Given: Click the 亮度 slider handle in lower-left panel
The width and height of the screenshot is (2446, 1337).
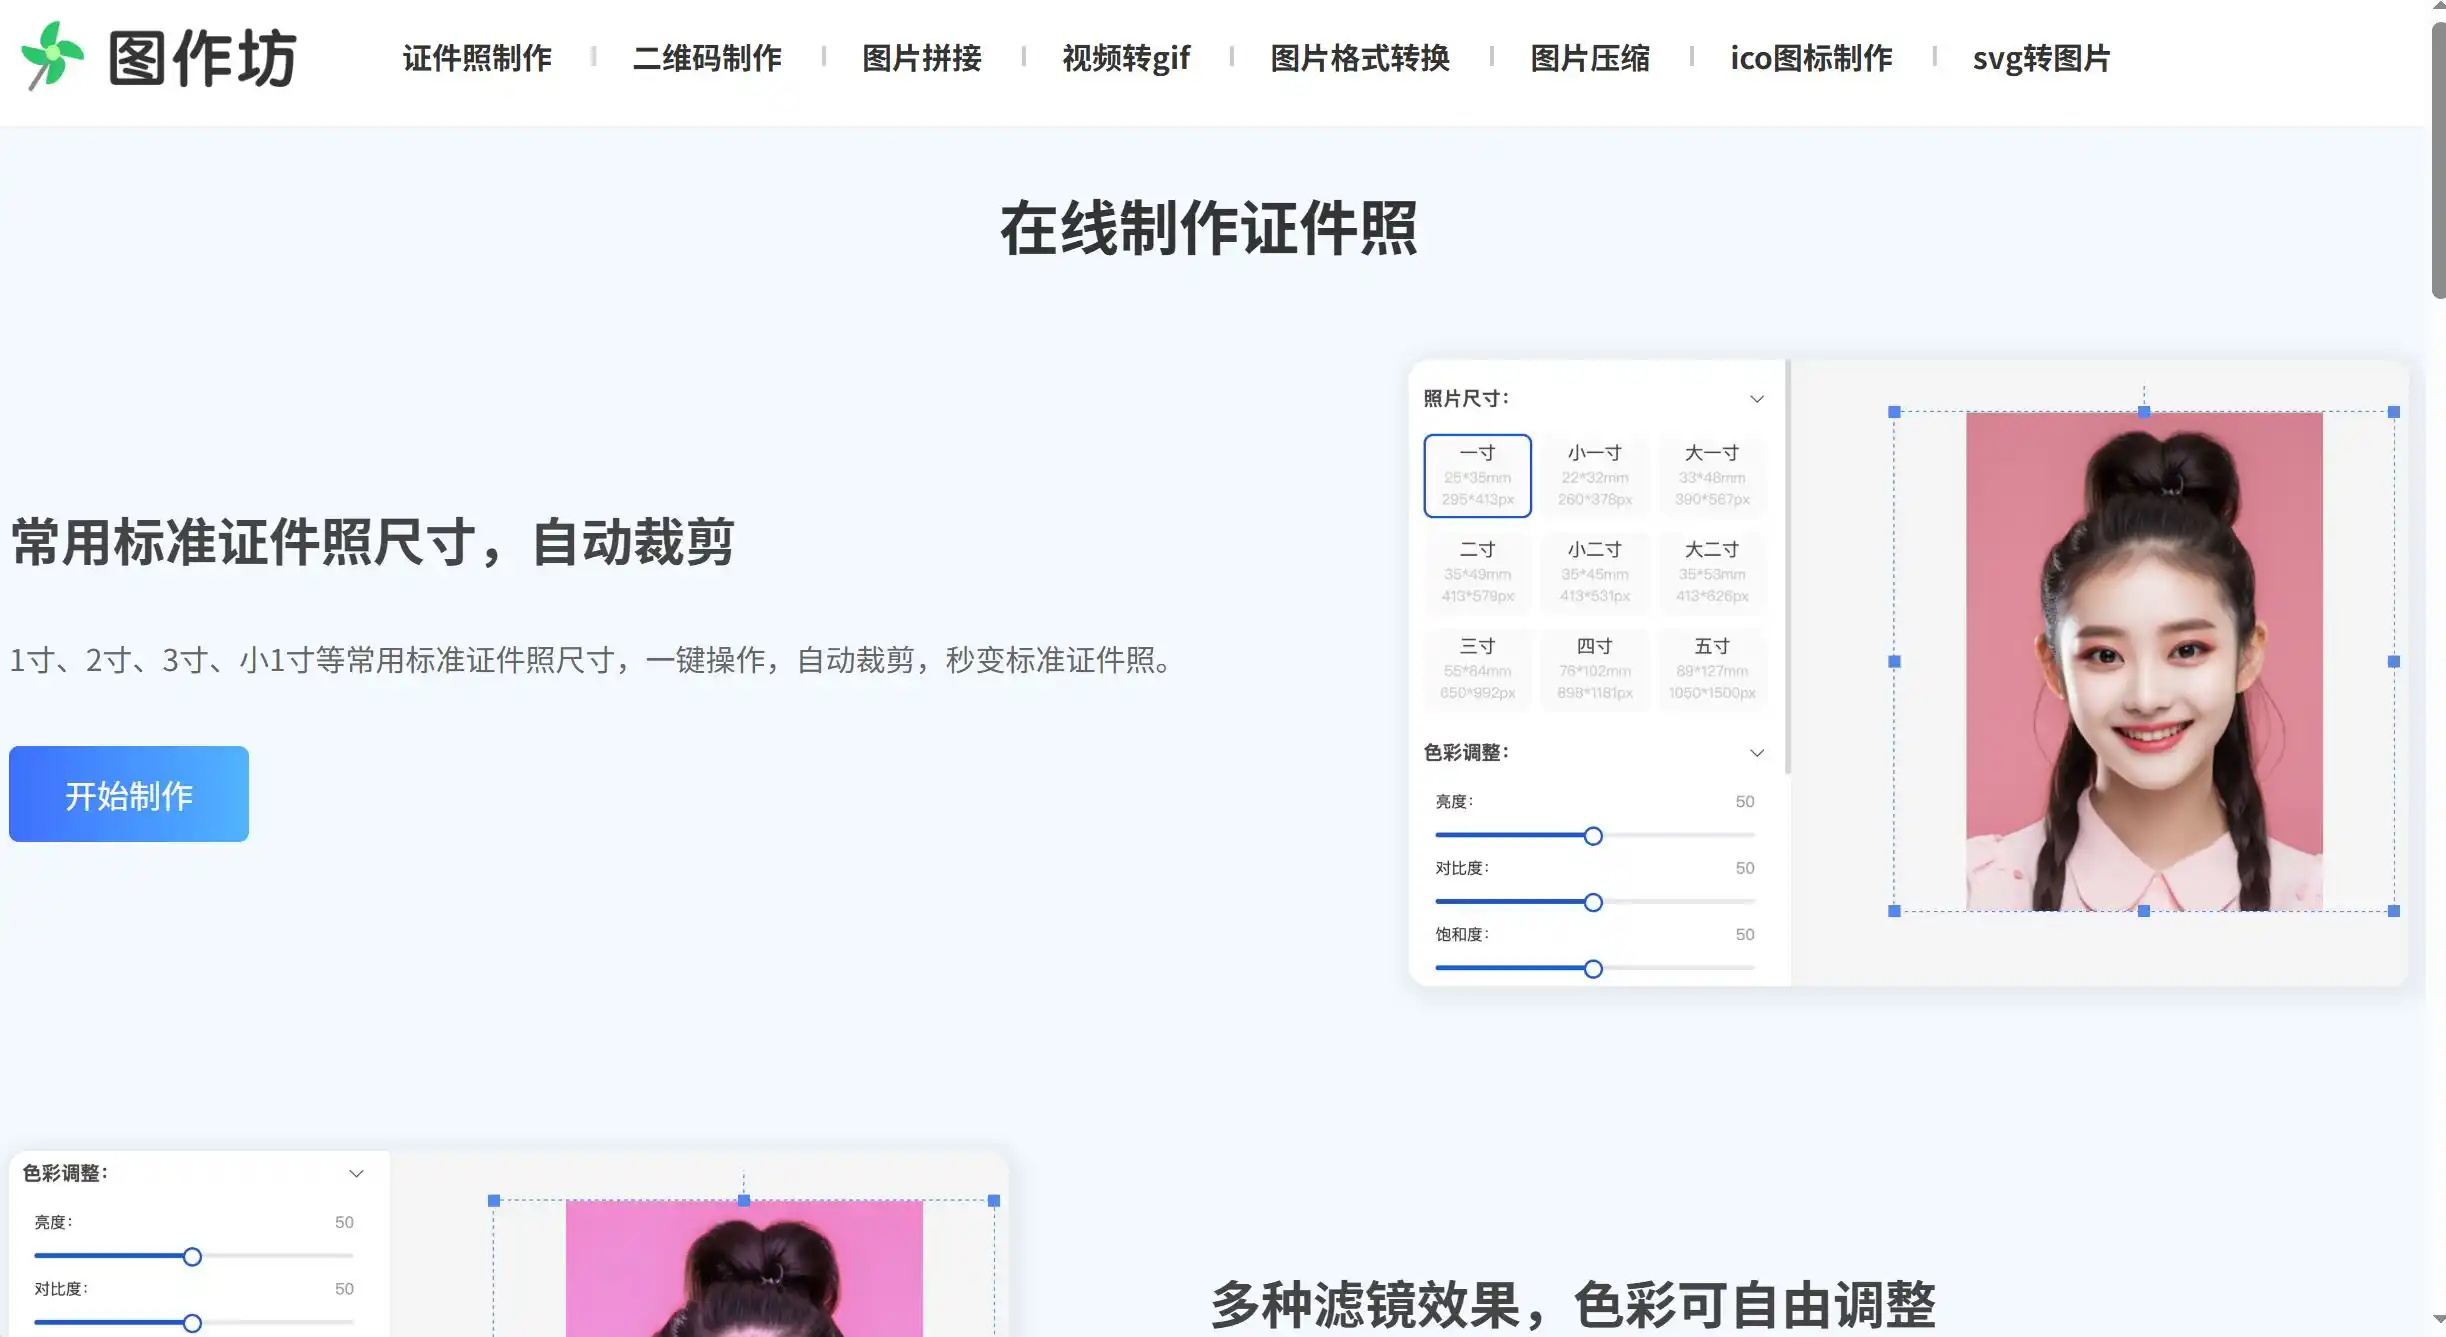Looking at the screenshot, I should [x=192, y=1257].
